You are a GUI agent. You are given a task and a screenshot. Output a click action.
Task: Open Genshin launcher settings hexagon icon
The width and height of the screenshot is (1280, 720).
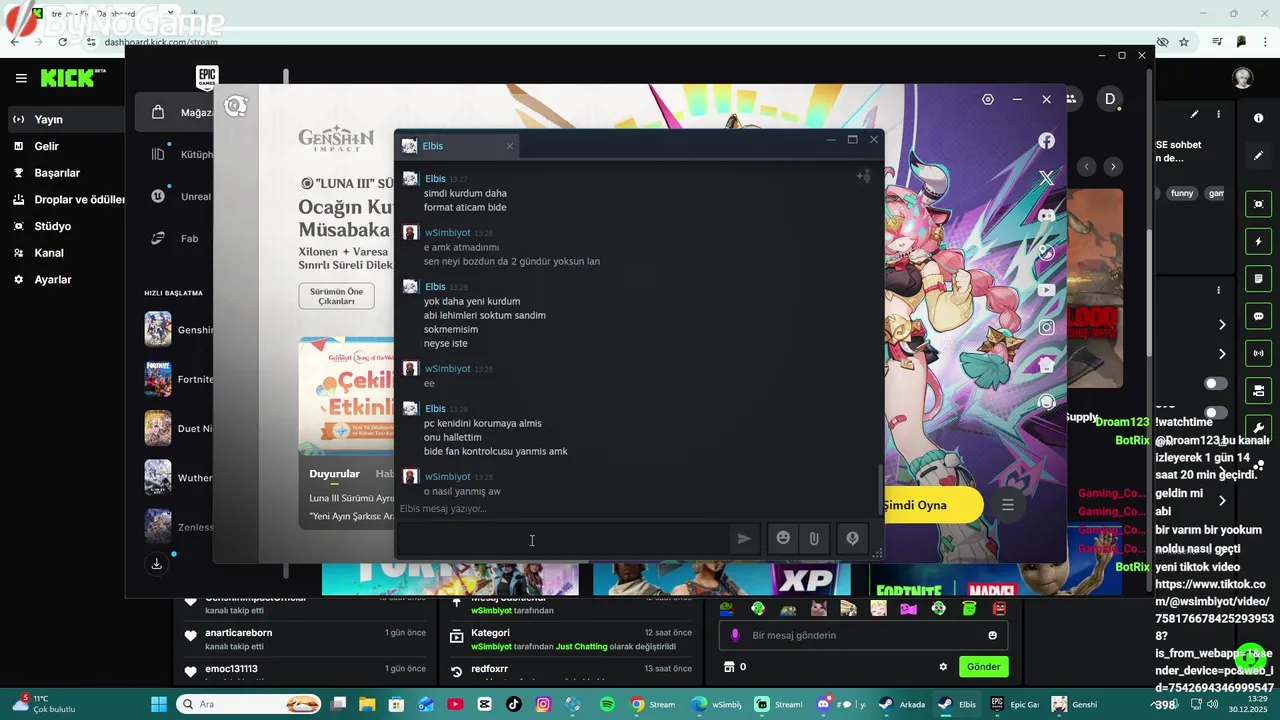[988, 99]
